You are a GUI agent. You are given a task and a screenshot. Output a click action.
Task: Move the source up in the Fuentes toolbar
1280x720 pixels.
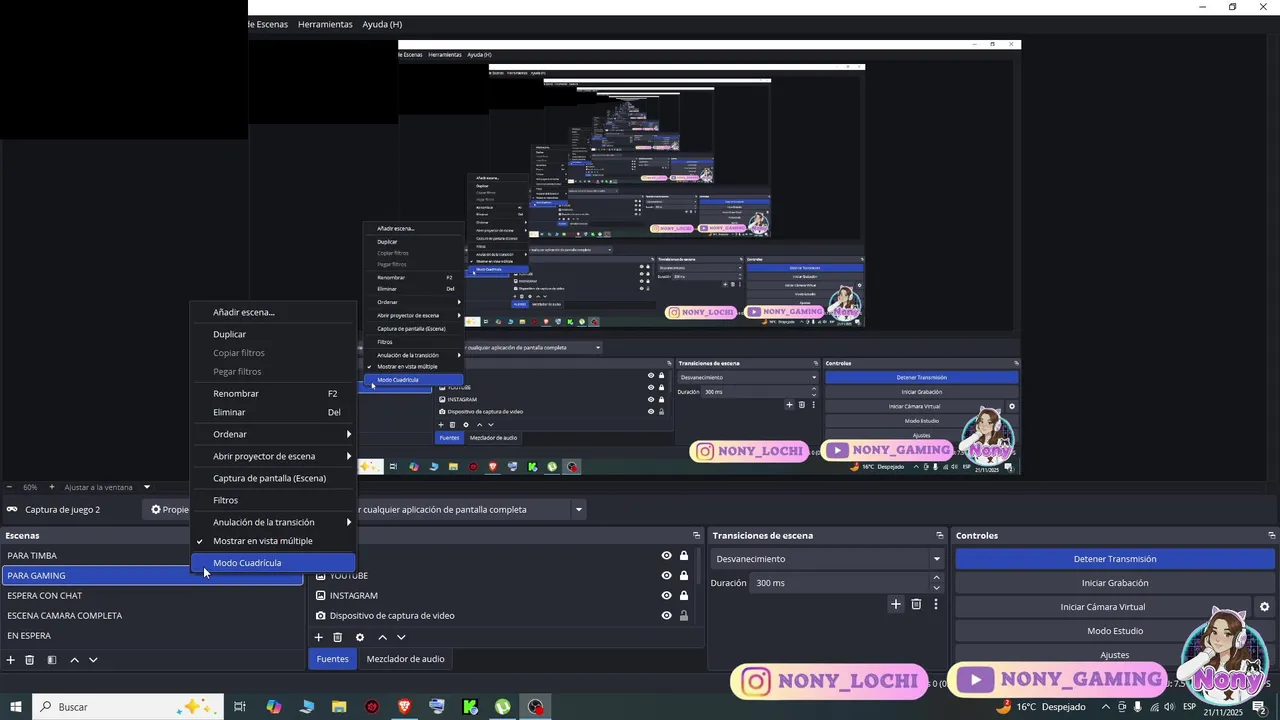382,637
